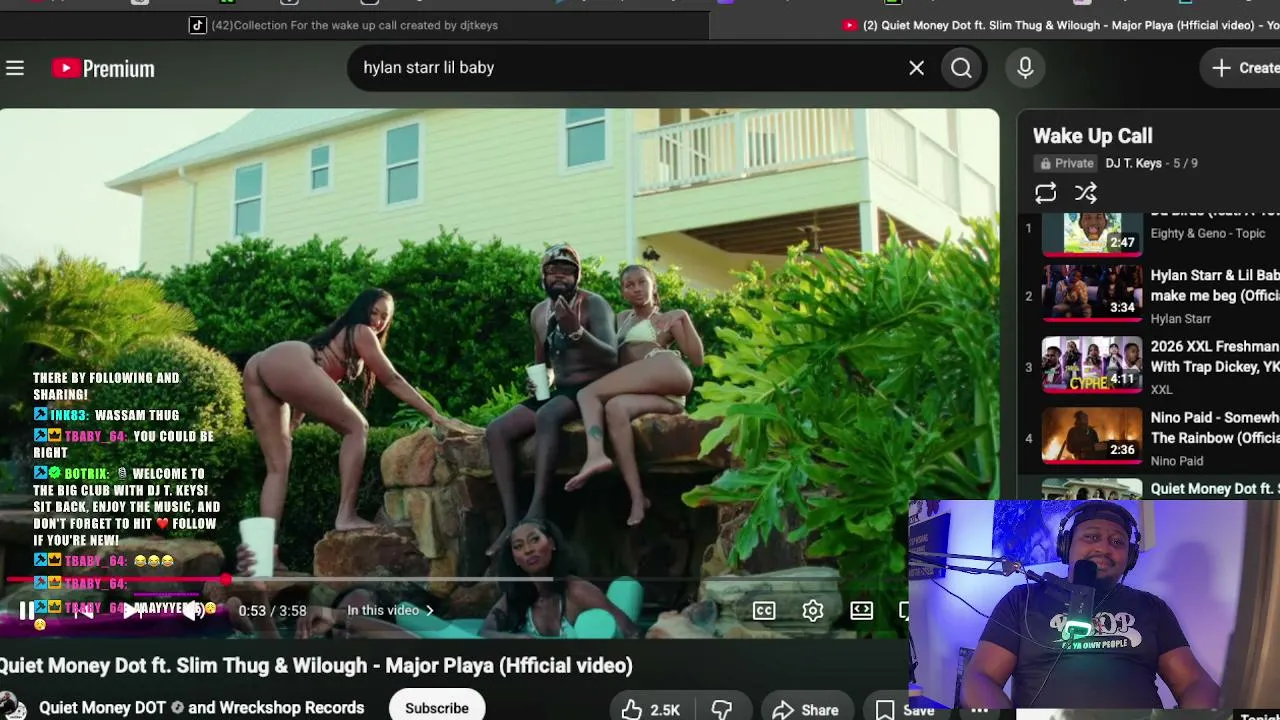Play the 2026 XXL Freshman cypher thumbnail

(1092, 364)
